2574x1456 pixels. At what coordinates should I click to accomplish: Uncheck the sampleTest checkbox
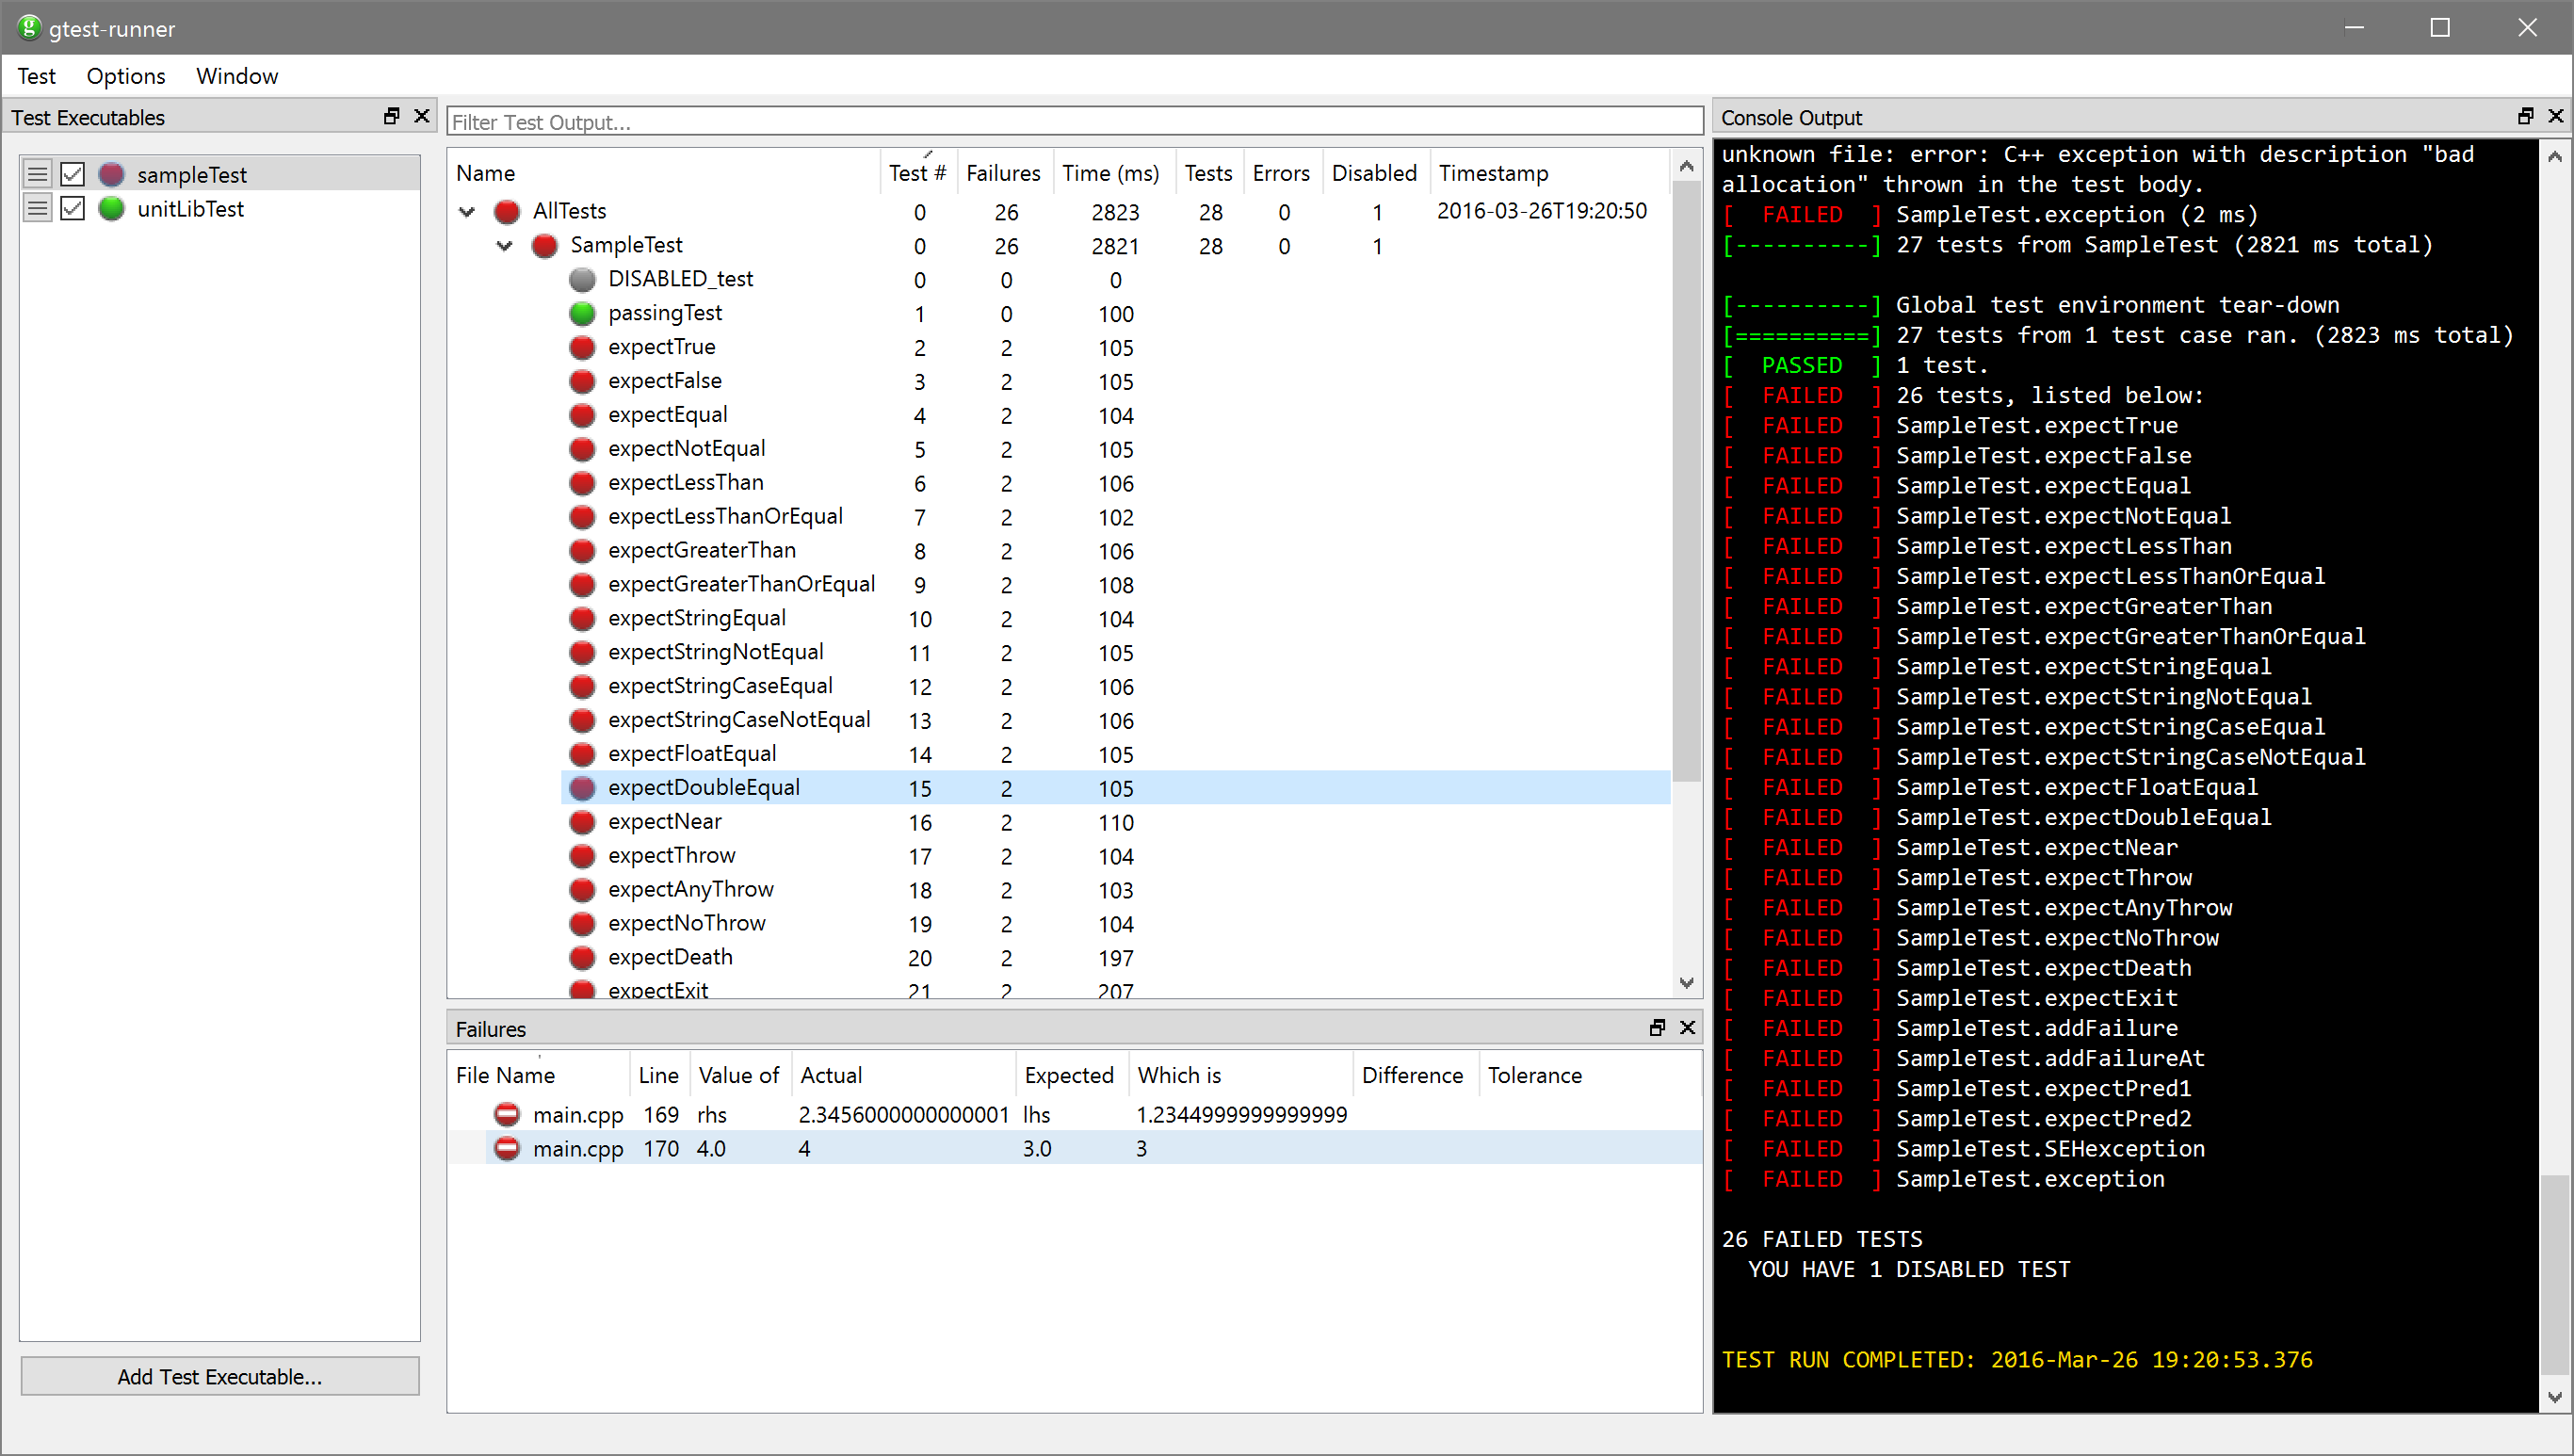tap(73, 174)
